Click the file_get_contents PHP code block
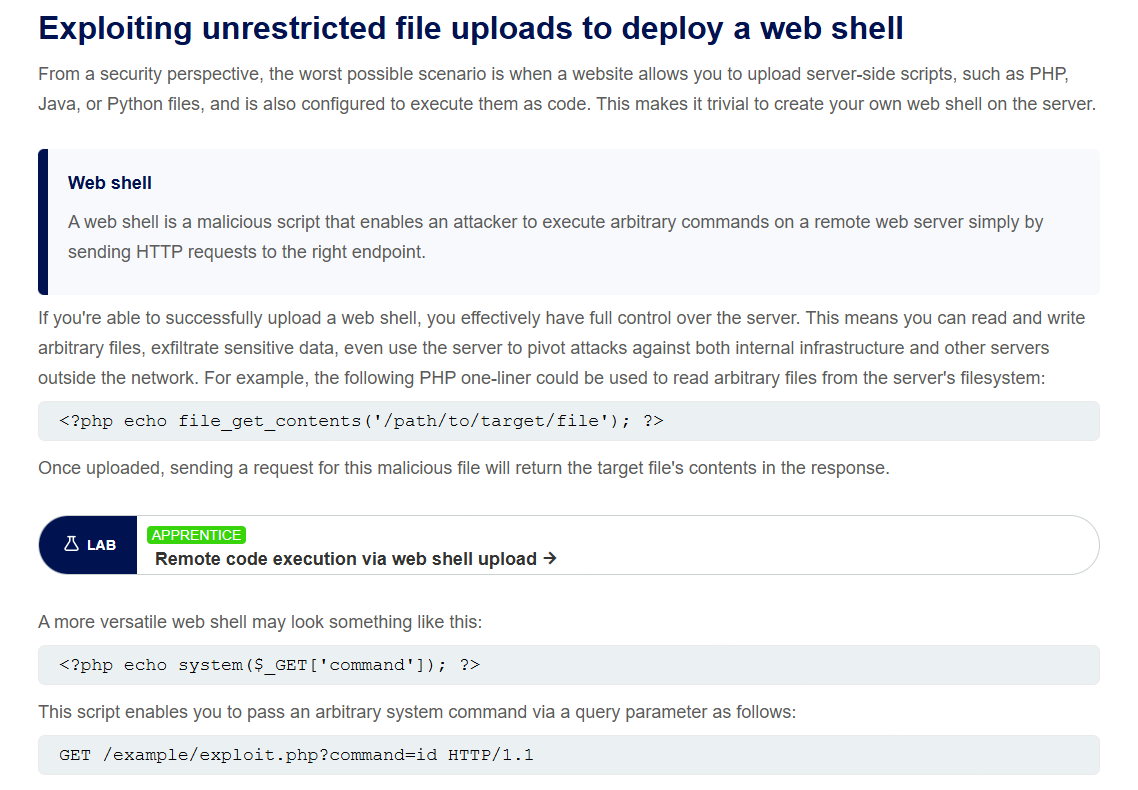Screen dimensions: 1138x790 569,421
